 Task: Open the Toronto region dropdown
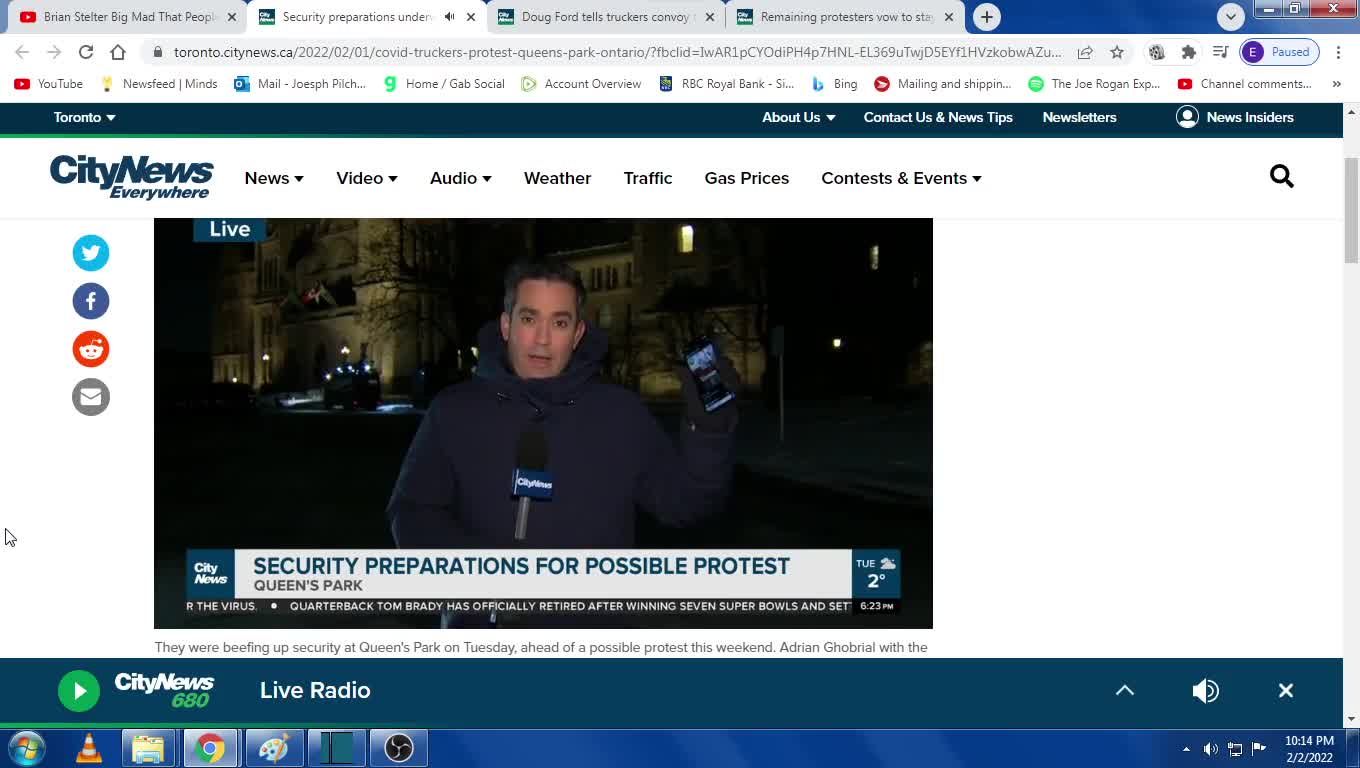(x=84, y=117)
